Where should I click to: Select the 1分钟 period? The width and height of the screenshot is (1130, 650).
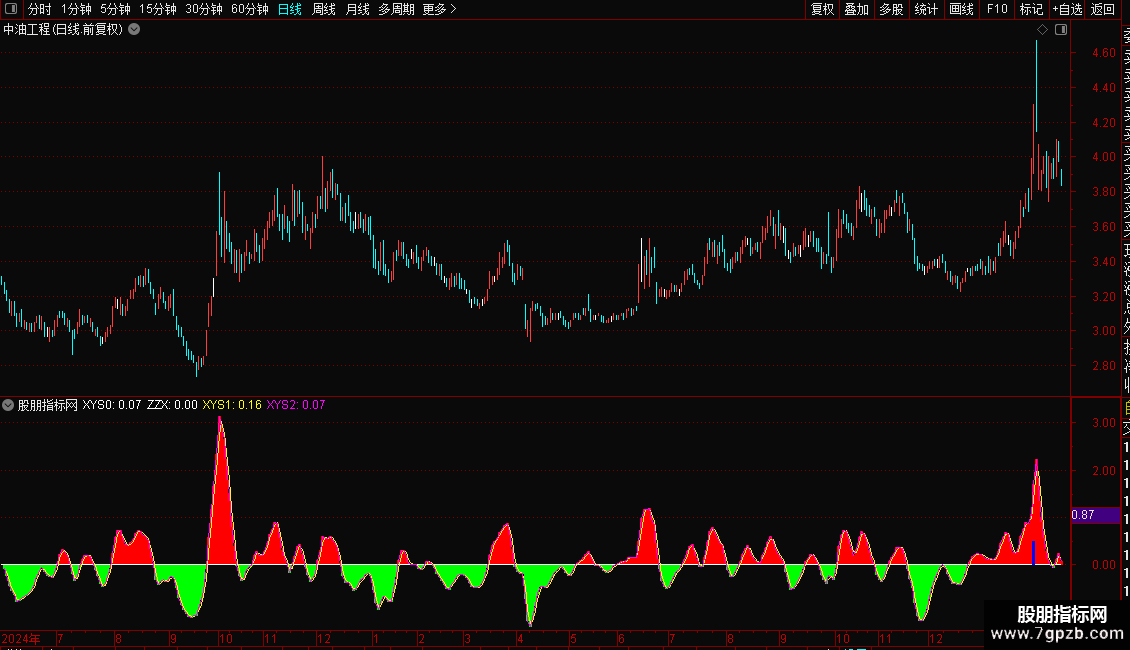tap(76, 9)
